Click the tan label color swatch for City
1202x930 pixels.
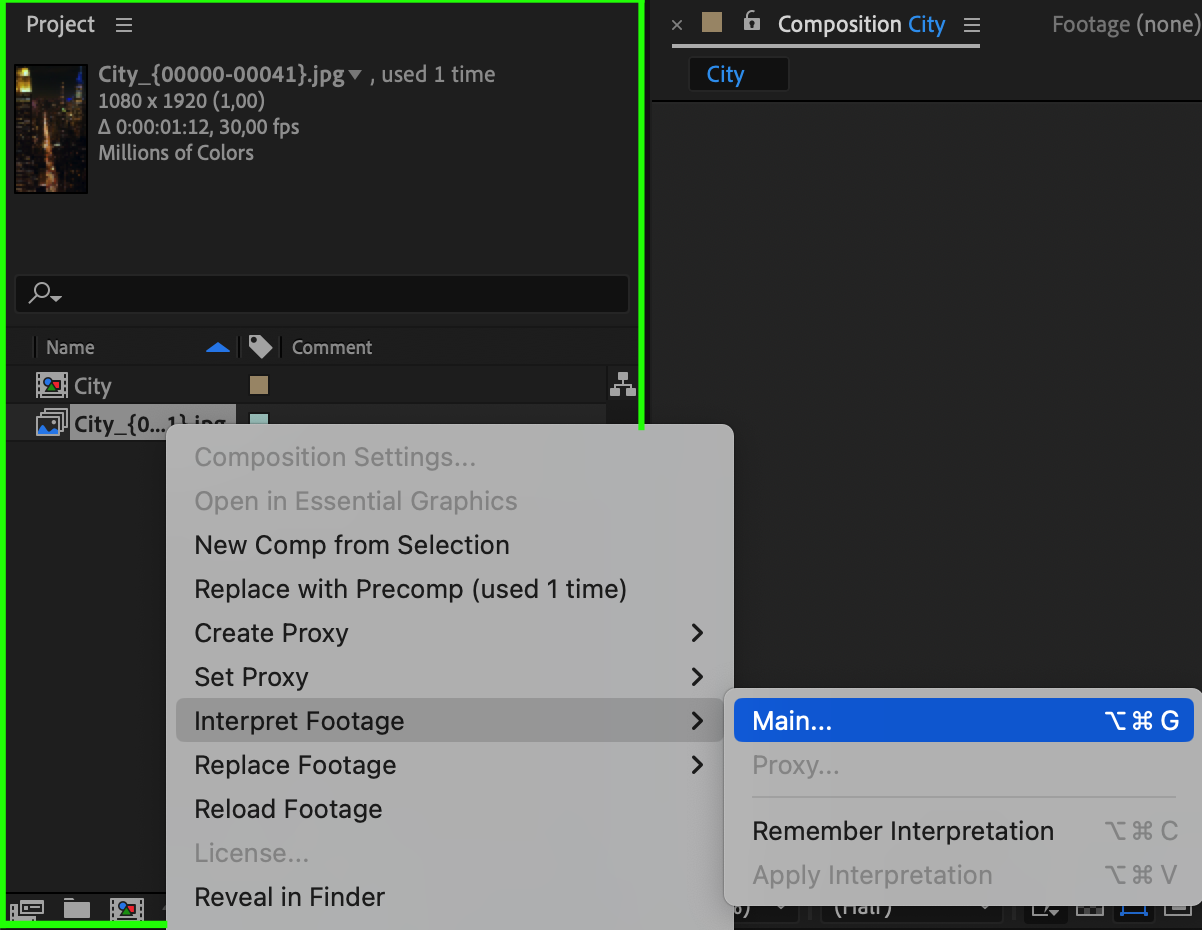(x=259, y=386)
